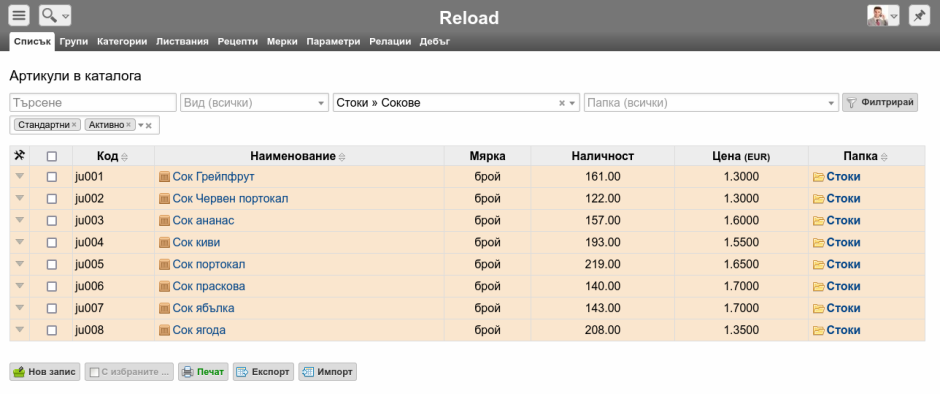Click the Импорт button
940x394 pixels.
[x=327, y=372]
